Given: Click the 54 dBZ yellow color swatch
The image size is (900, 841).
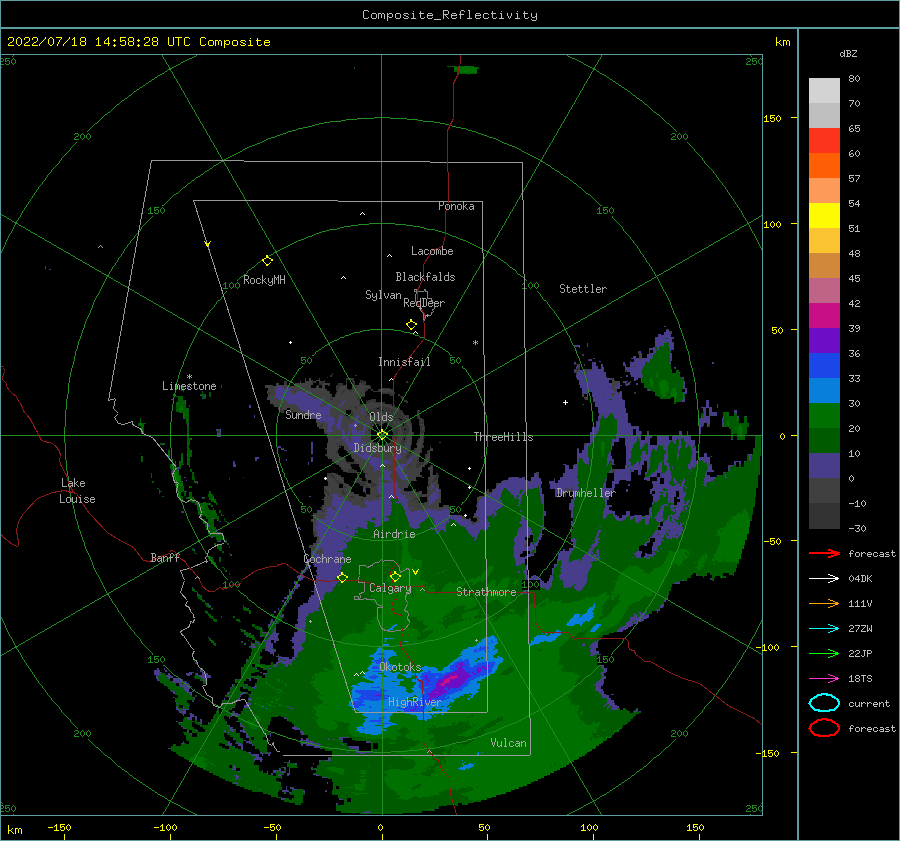Looking at the screenshot, I should [x=824, y=215].
